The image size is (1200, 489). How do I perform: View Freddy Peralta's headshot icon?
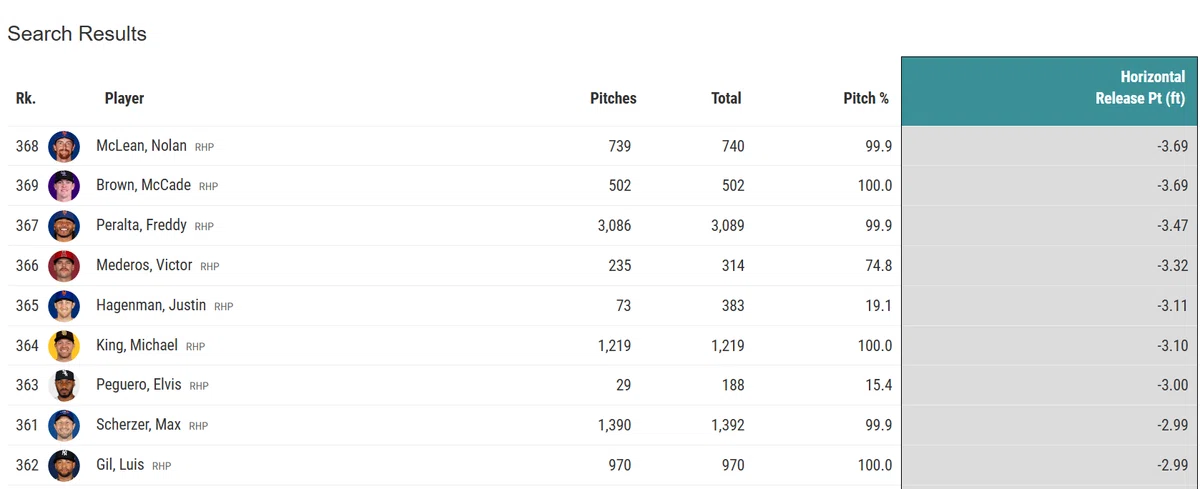pyautogui.click(x=64, y=226)
